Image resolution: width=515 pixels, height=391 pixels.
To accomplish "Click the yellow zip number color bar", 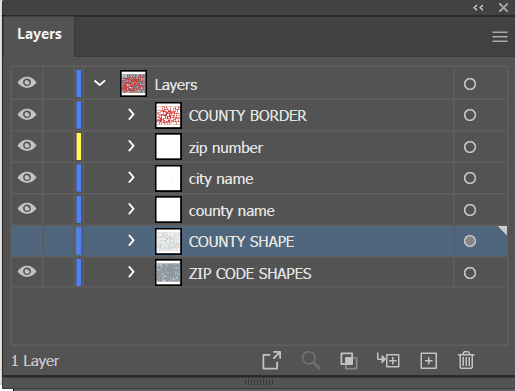I will pos(79,146).
